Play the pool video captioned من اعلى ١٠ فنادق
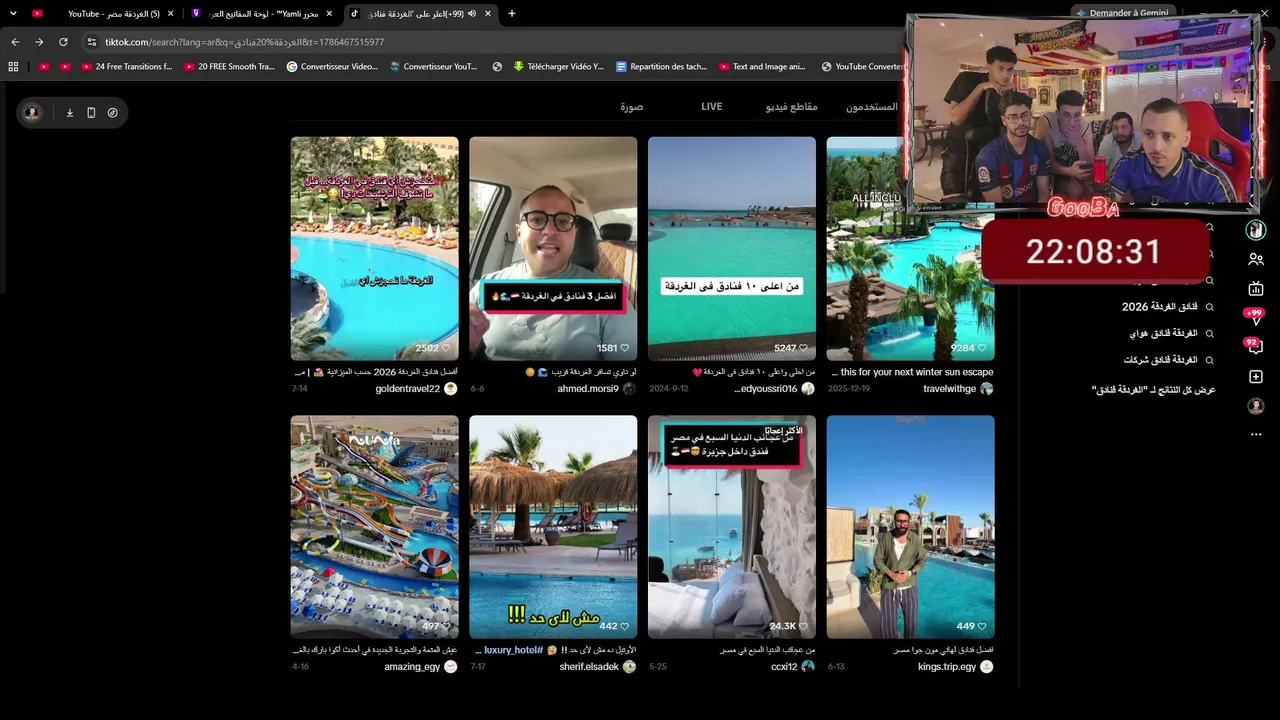Image resolution: width=1280 pixels, height=720 pixels. 732,248
